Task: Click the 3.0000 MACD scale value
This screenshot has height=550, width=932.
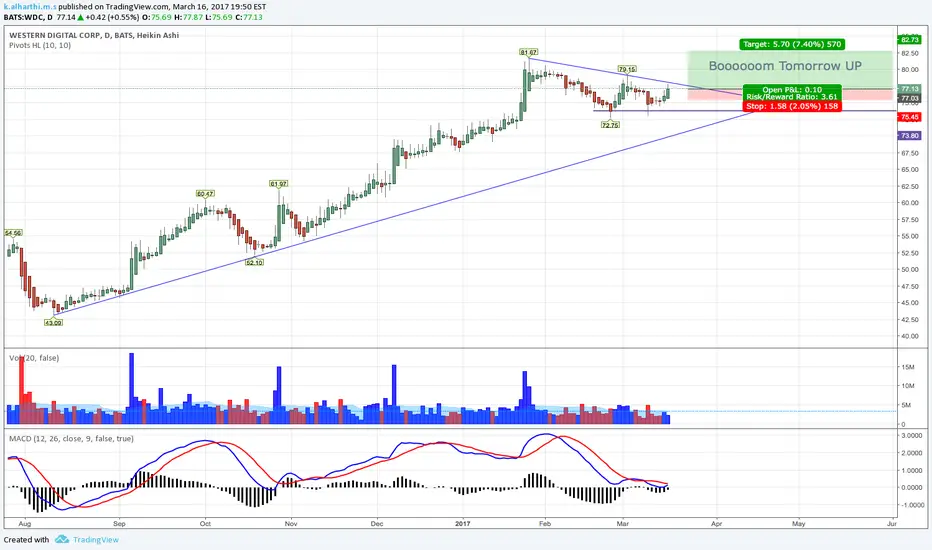Action: coord(912,436)
